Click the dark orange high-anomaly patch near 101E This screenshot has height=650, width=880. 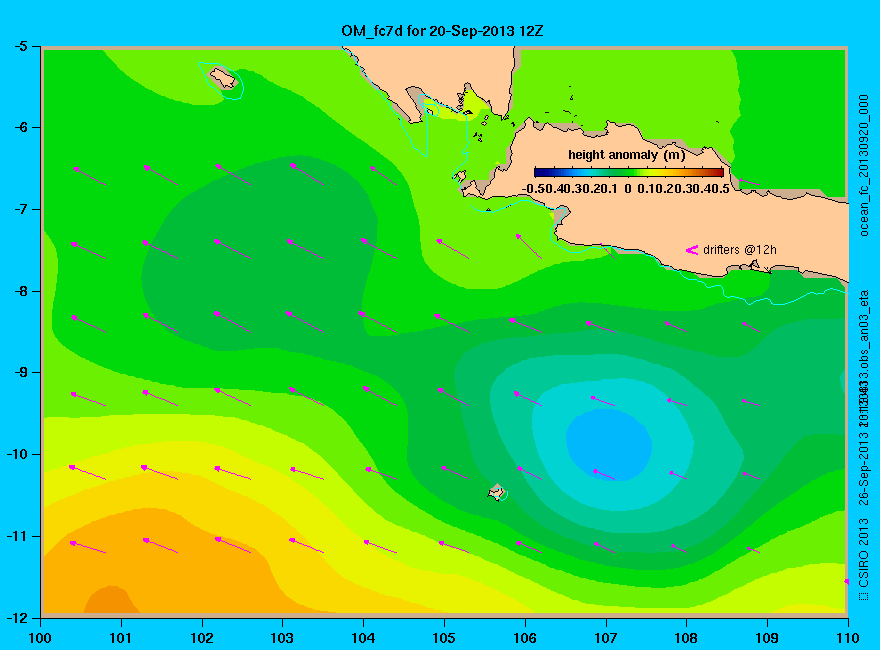coord(112,599)
